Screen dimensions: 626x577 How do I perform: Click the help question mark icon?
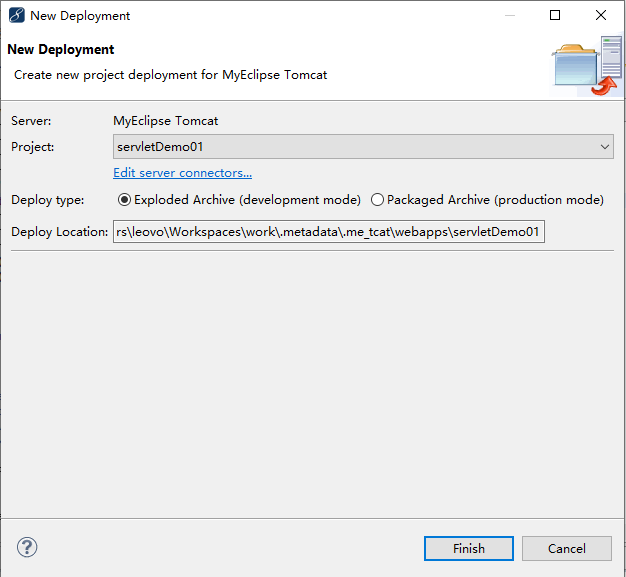click(x=27, y=547)
